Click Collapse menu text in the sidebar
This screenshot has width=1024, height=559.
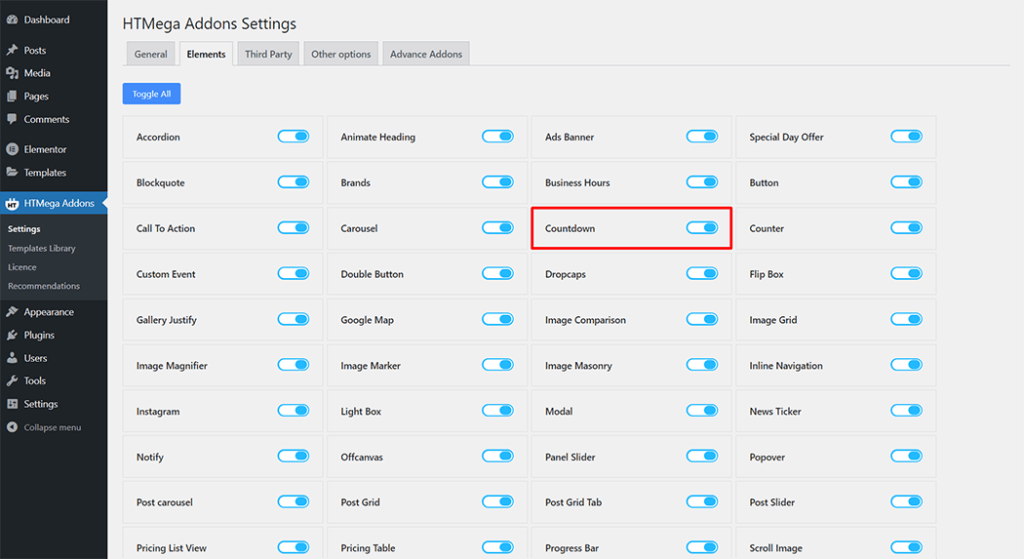(52, 428)
